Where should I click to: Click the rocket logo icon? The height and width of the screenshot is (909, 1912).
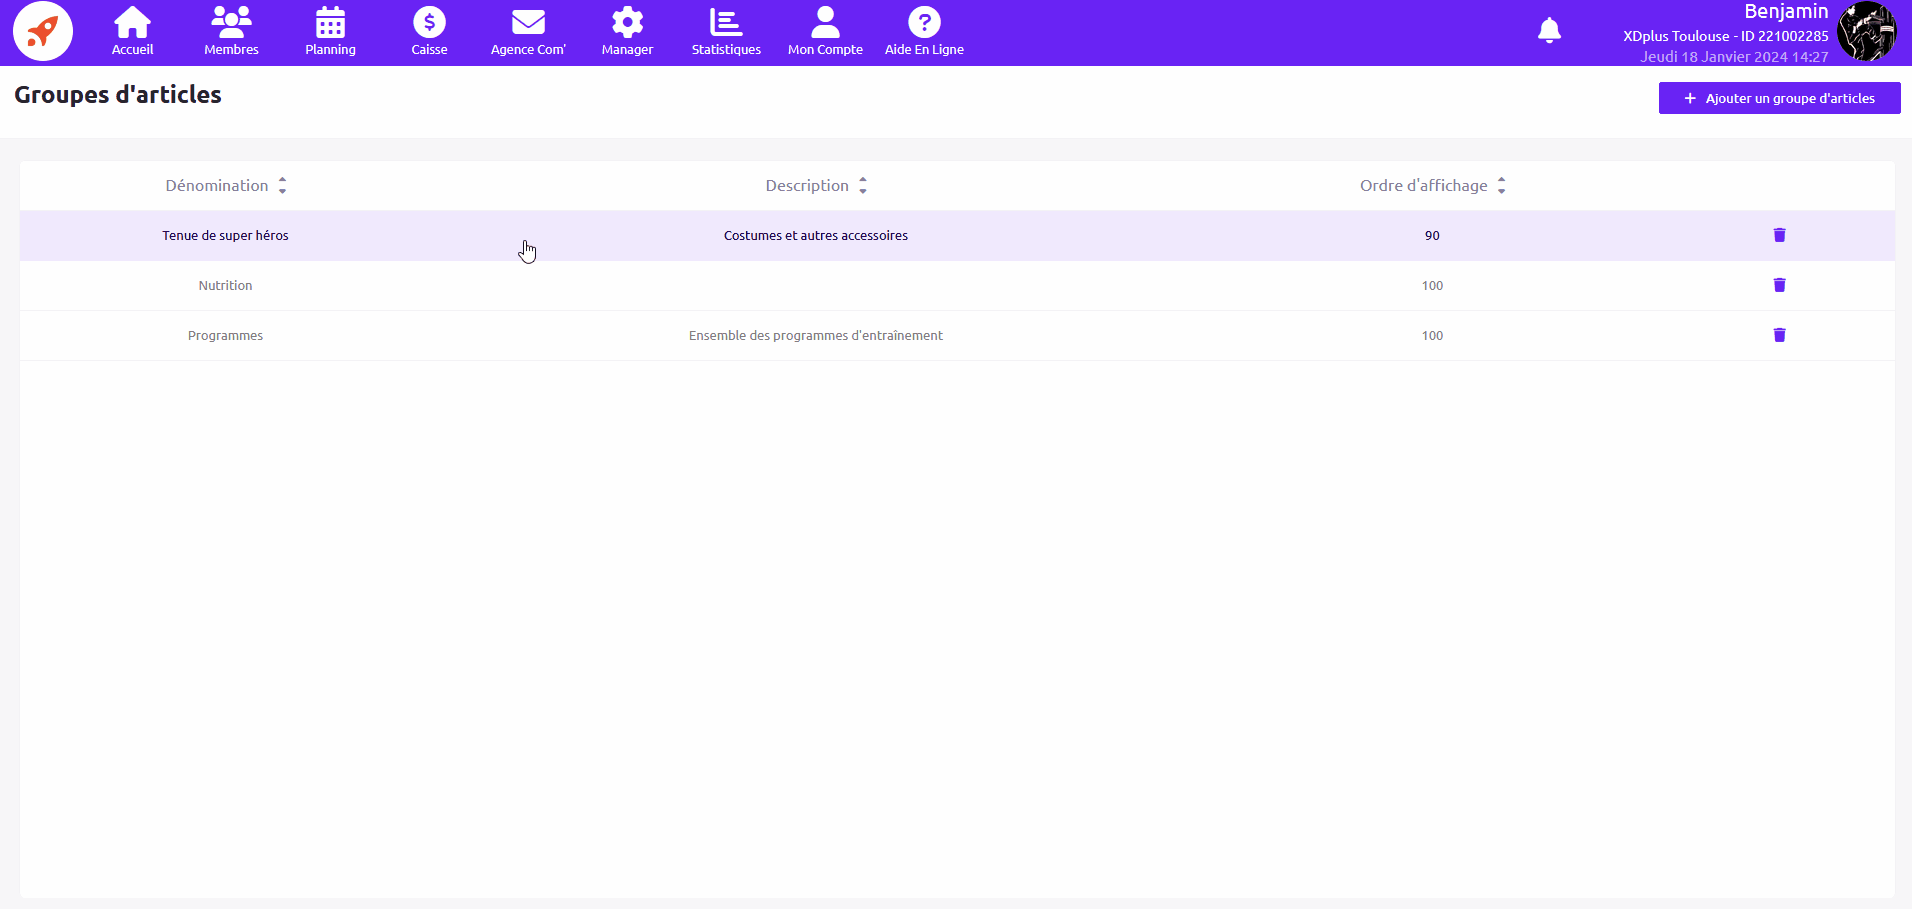click(43, 31)
